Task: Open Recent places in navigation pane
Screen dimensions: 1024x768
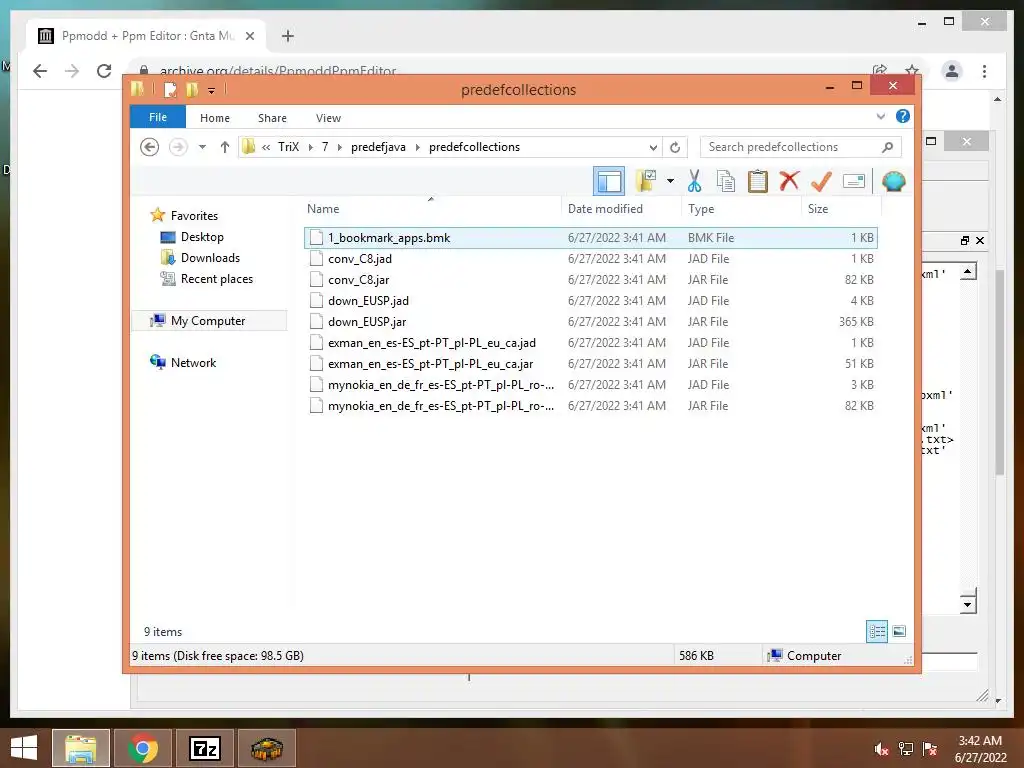Action: click(x=216, y=279)
